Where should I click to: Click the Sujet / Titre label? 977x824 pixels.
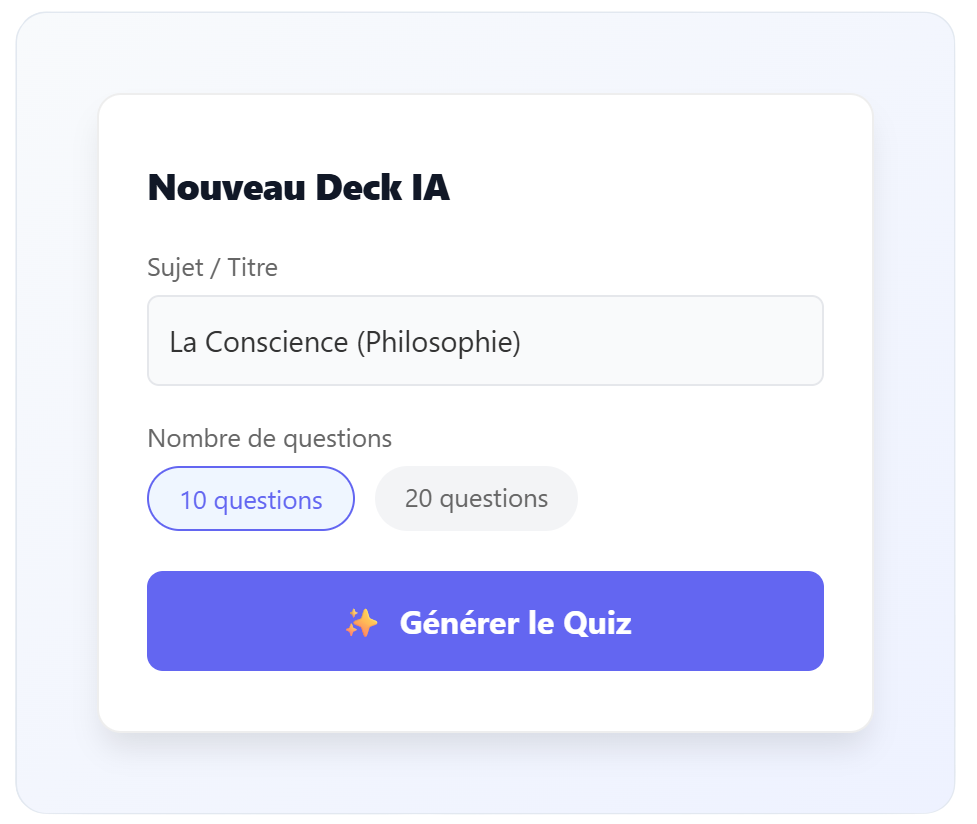tap(212, 267)
